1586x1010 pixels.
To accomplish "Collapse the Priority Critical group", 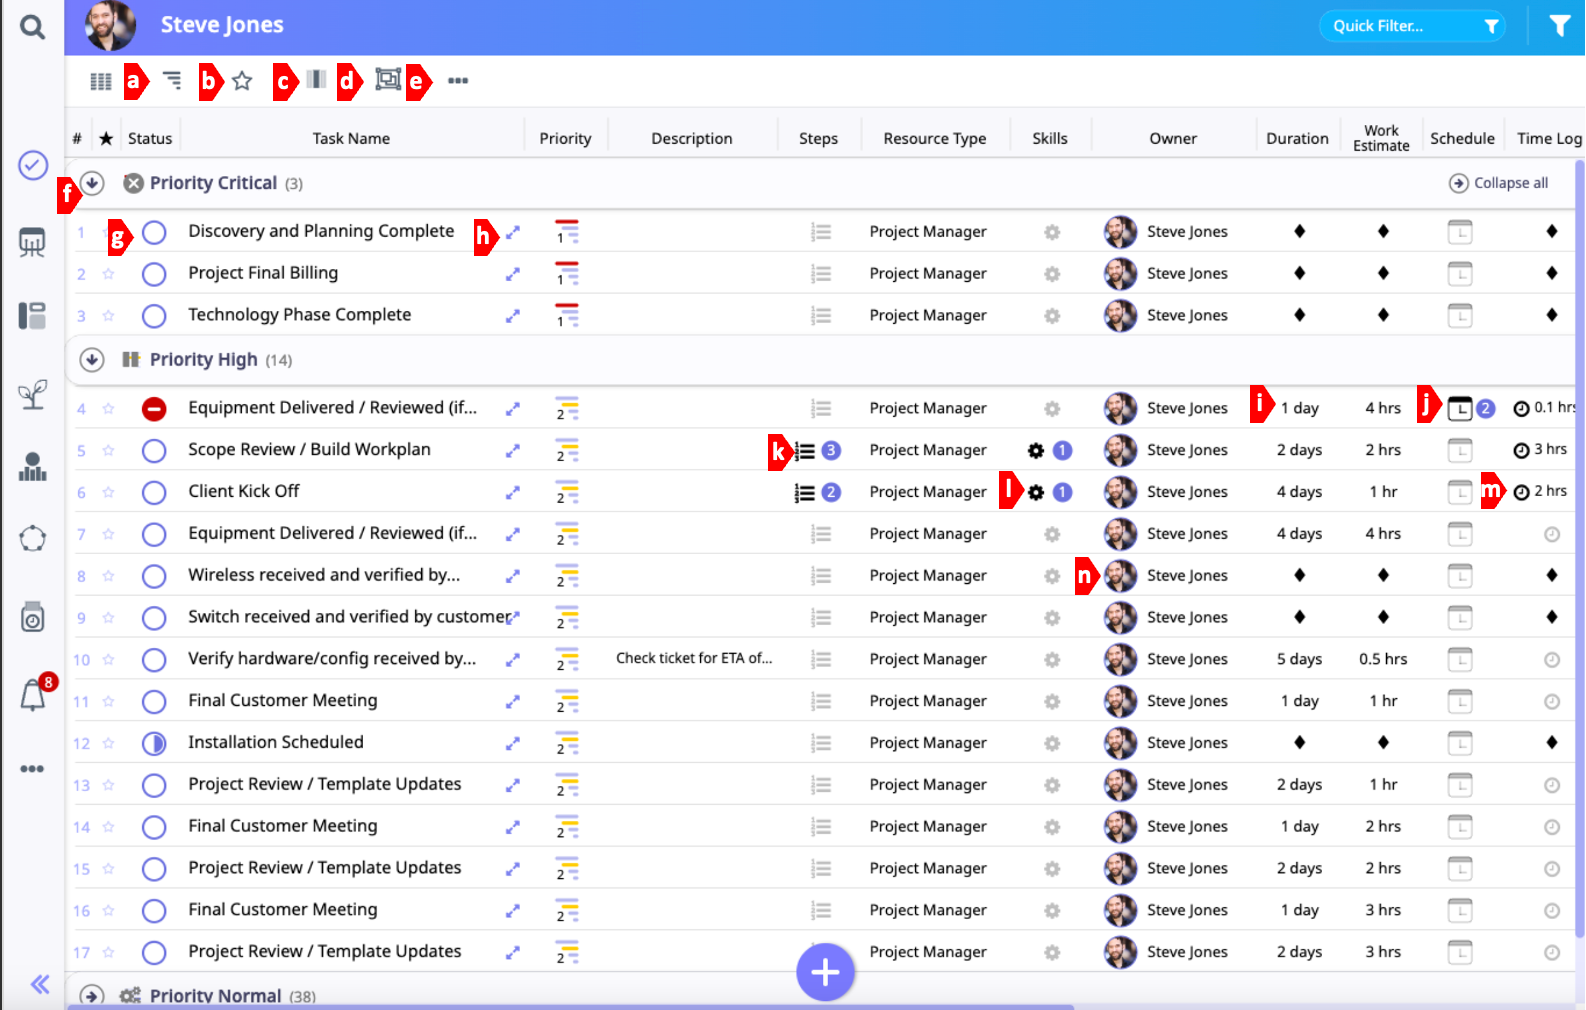I will [x=92, y=183].
